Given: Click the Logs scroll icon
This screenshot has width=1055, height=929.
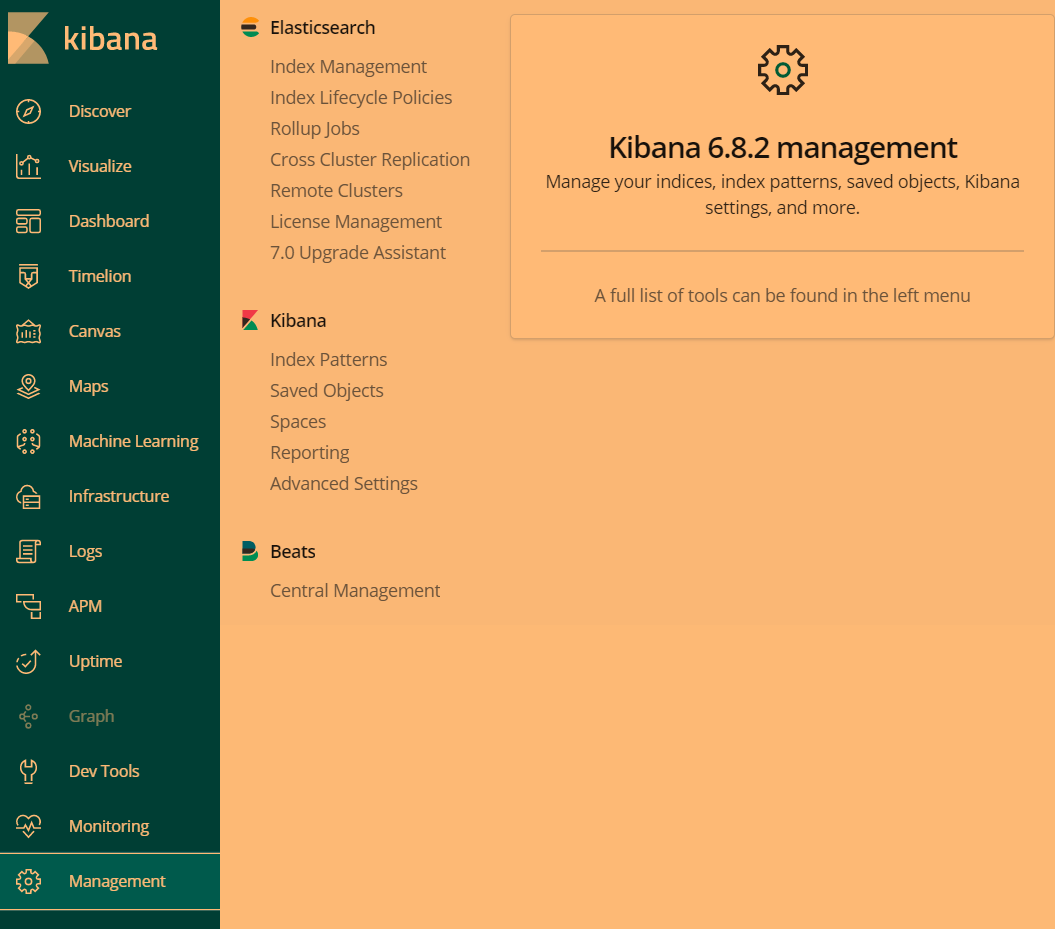Looking at the screenshot, I should point(28,551).
